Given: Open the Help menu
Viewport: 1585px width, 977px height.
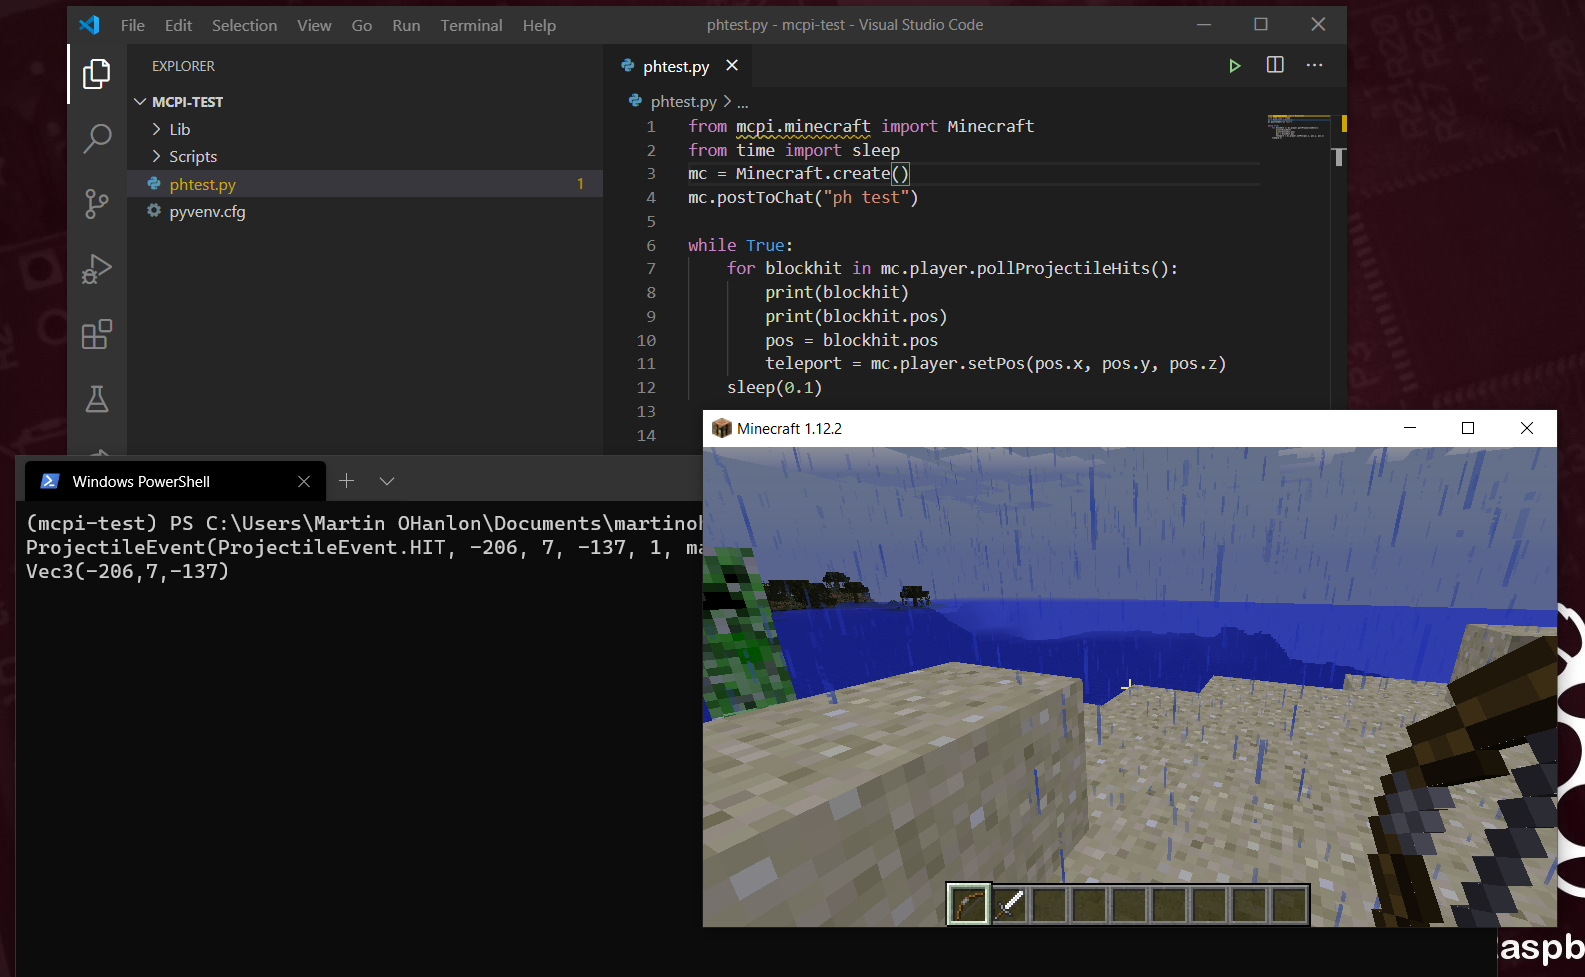Looking at the screenshot, I should click(x=539, y=25).
